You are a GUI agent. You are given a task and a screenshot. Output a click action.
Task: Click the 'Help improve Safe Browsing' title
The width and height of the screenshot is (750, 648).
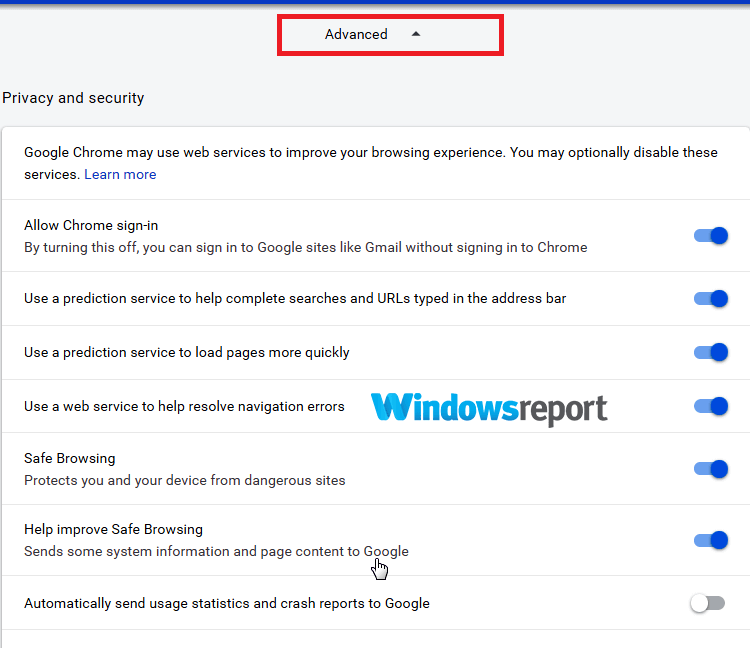(113, 529)
